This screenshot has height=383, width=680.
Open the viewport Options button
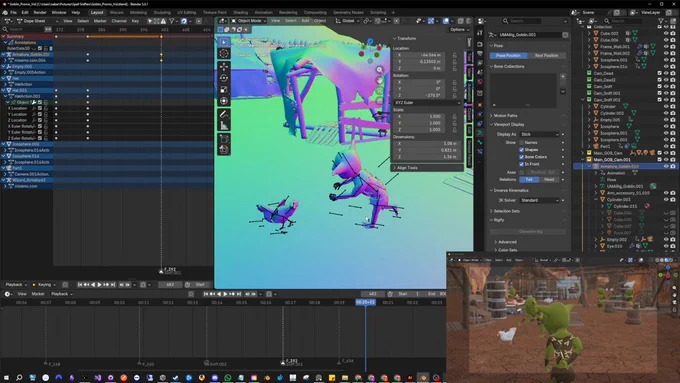point(459,29)
